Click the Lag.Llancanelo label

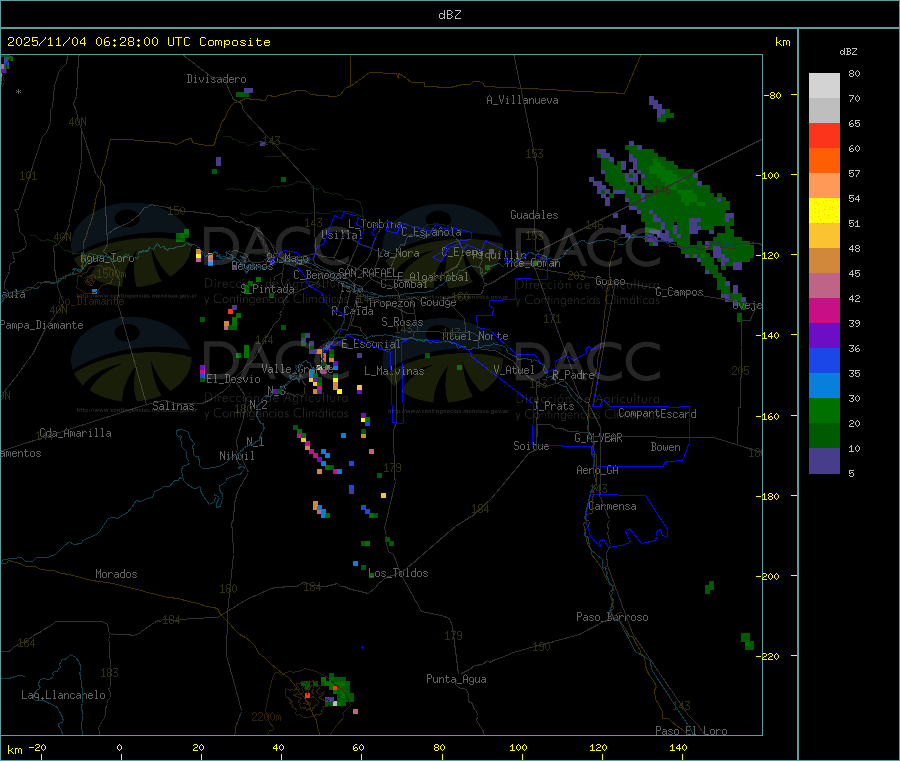coord(63,695)
